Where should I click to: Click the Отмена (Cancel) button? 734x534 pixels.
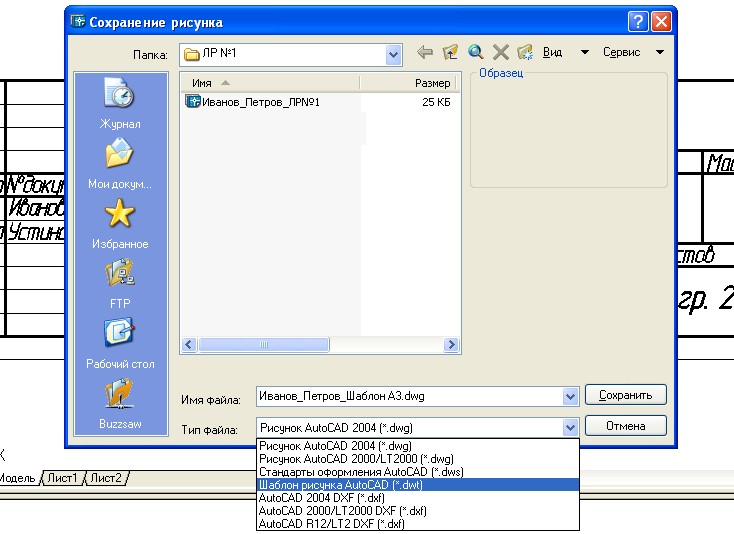tap(625, 426)
